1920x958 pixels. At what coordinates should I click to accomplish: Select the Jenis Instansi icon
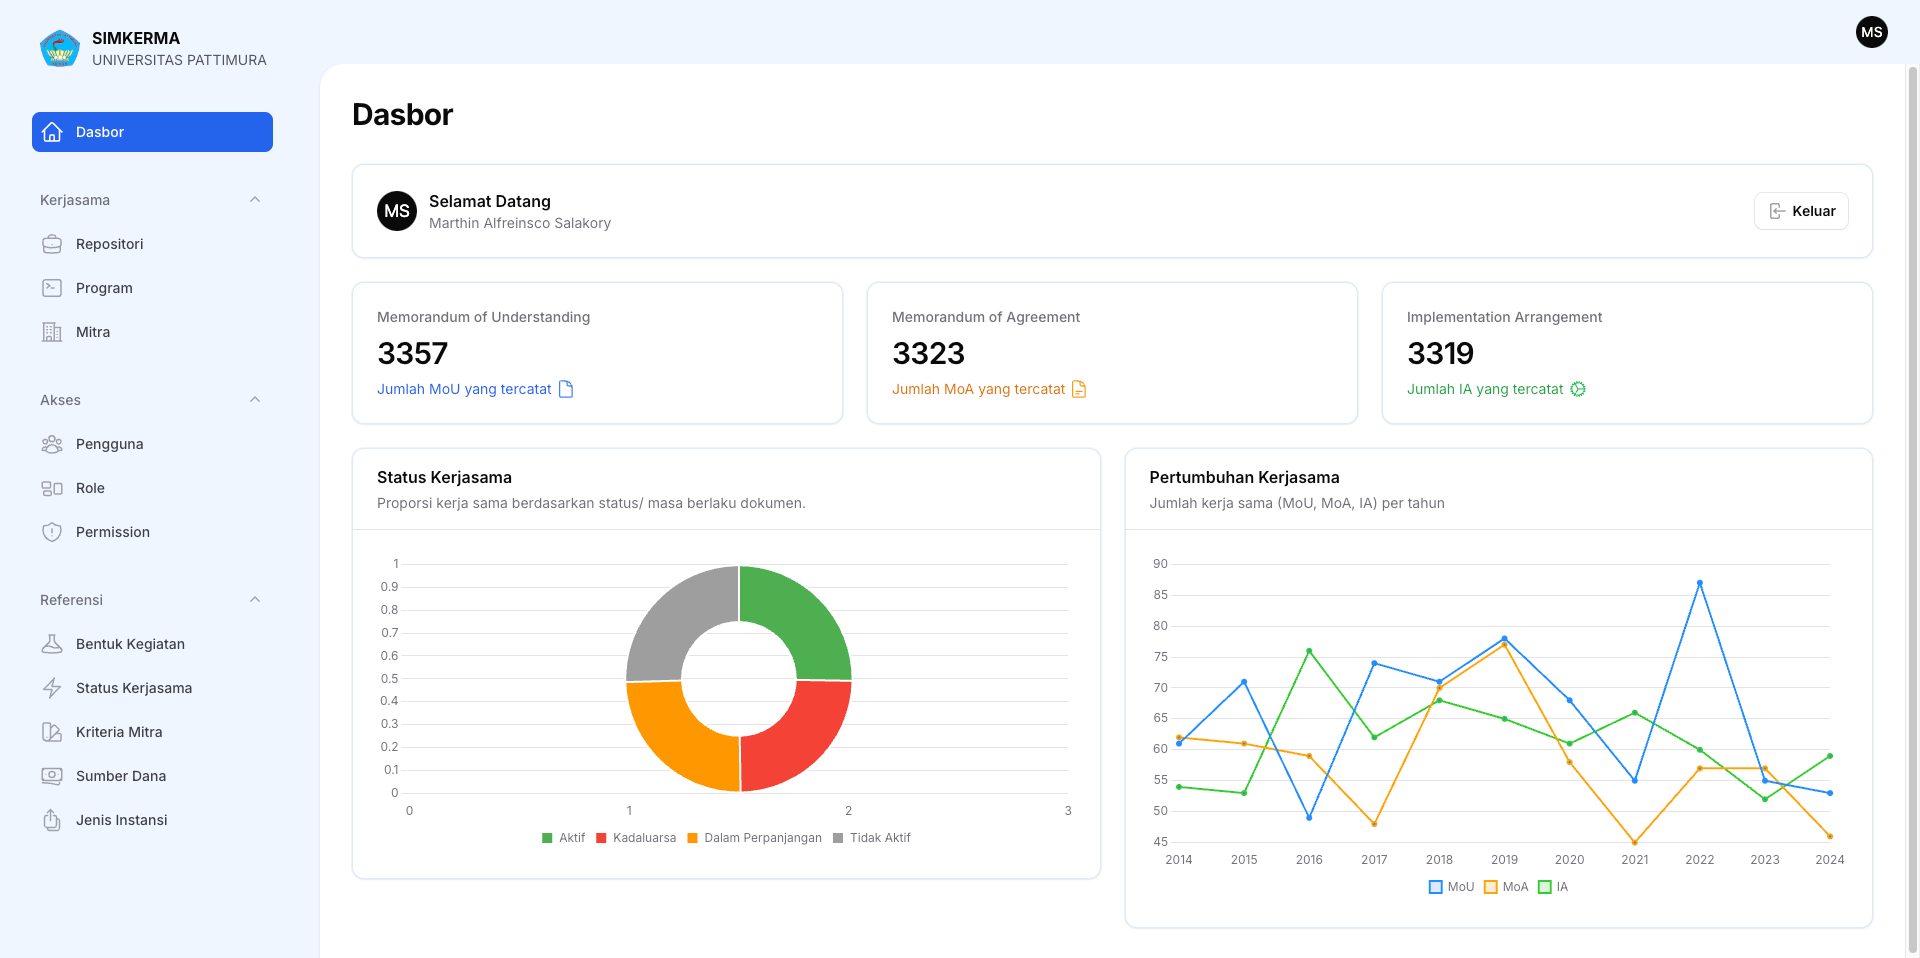click(x=52, y=819)
